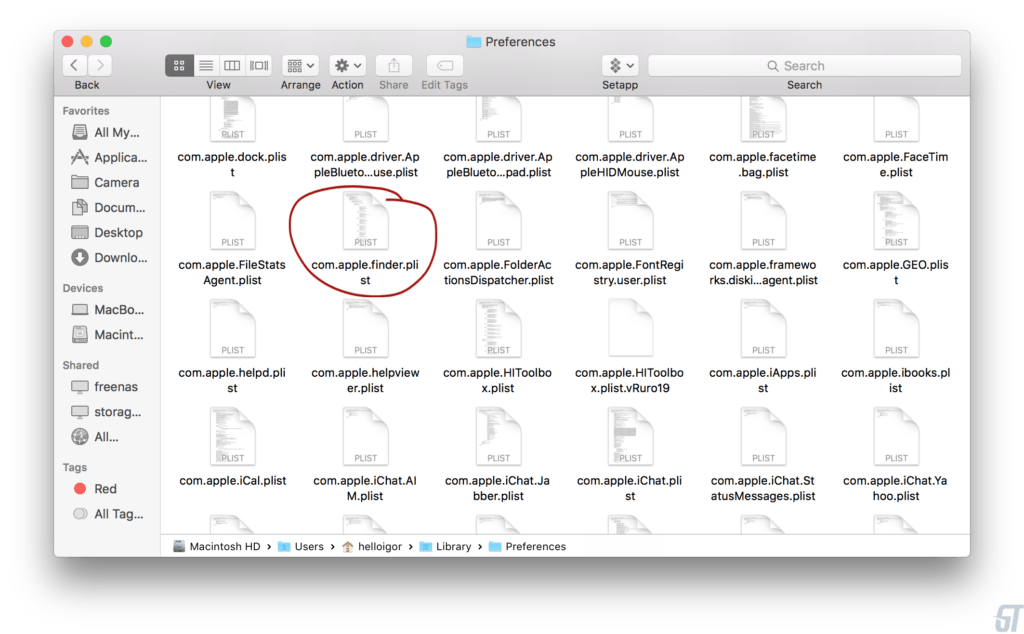This screenshot has width=1024, height=634.
Task: Click in the Search field
Action: (804, 66)
